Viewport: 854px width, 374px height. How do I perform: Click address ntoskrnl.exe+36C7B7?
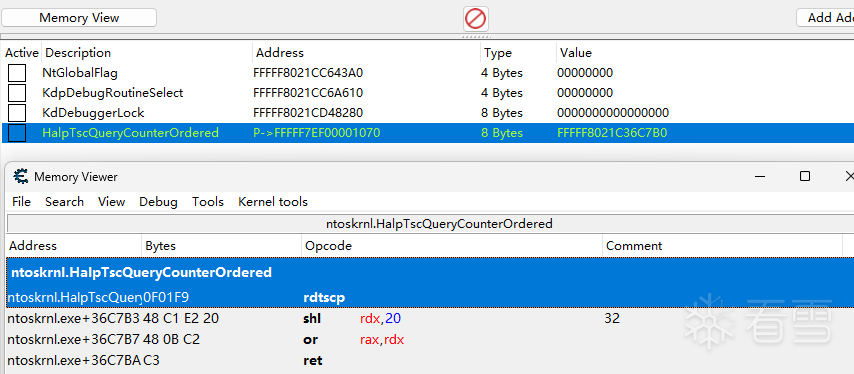tap(74, 340)
